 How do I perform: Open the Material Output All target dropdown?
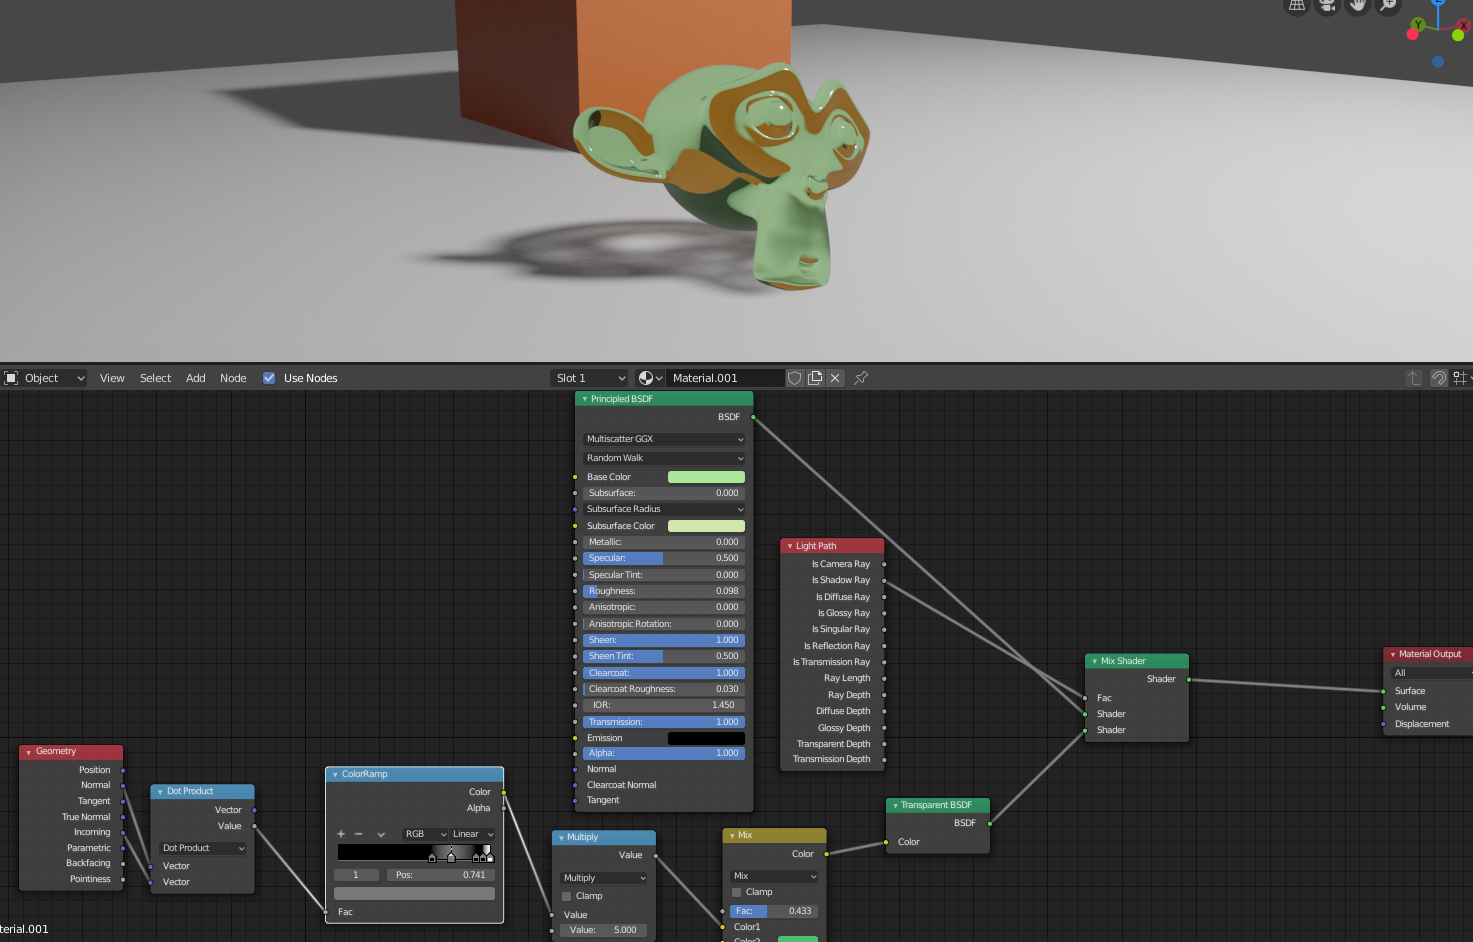(1431, 673)
